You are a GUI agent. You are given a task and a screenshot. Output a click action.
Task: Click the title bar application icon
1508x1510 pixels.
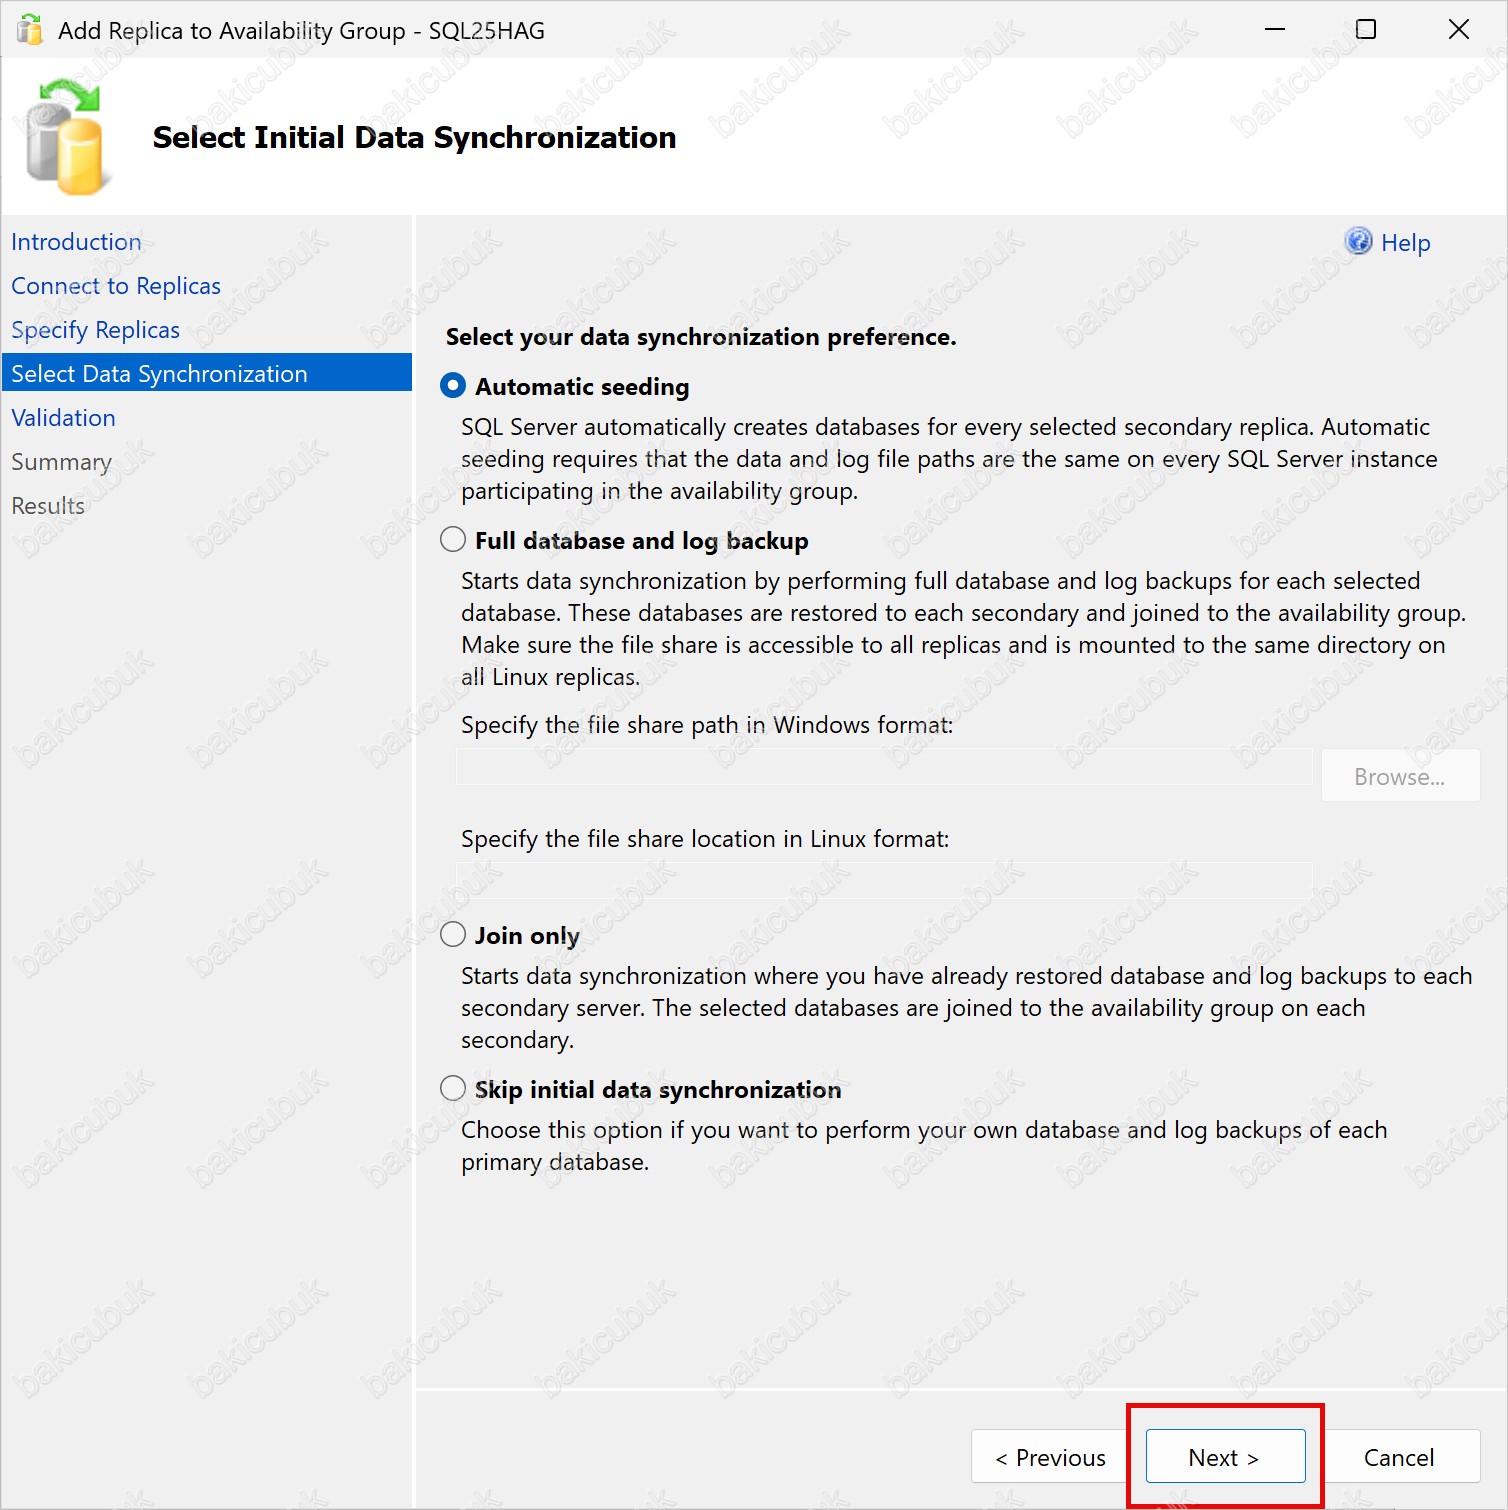pos(30,30)
